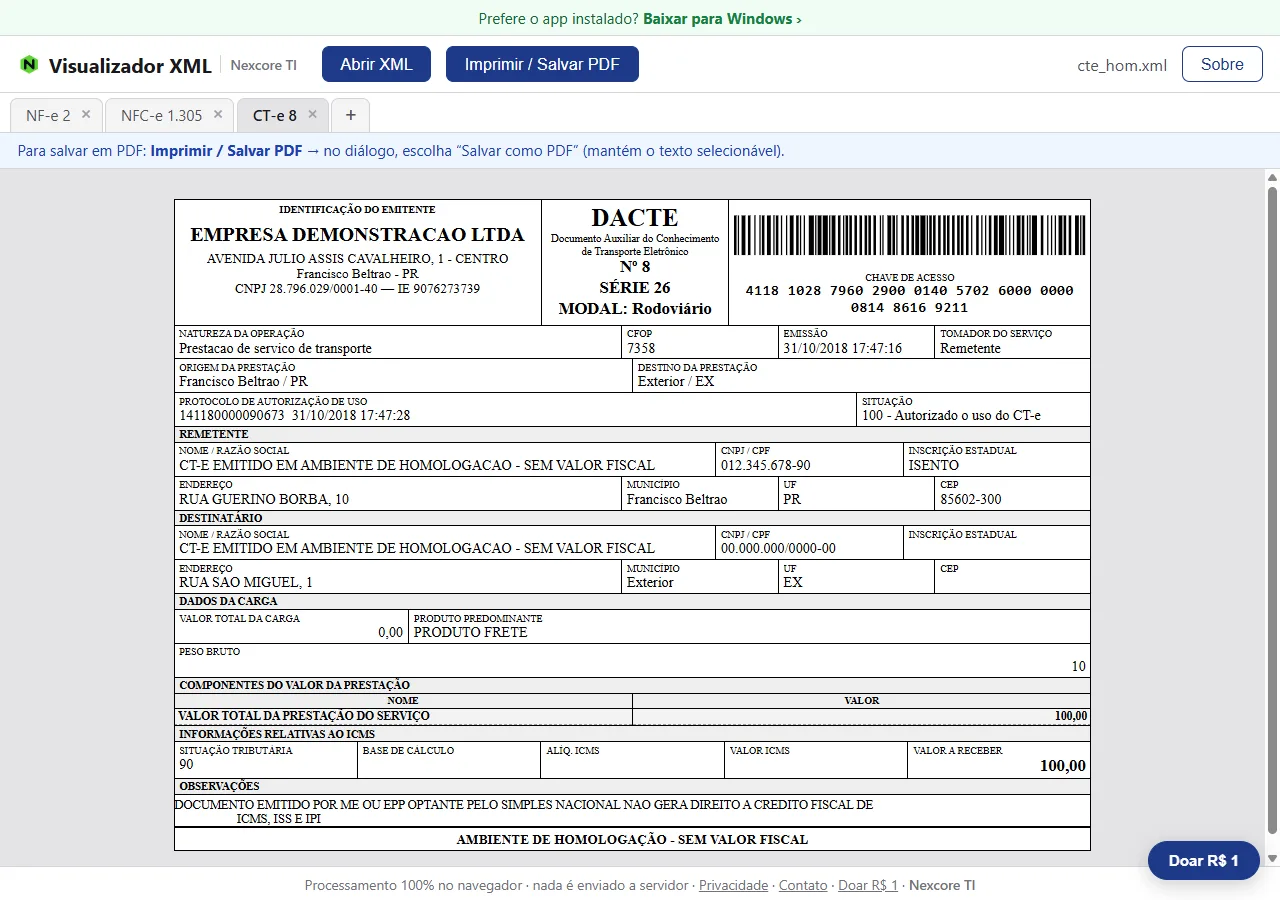Open the Contato footer link
The width and height of the screenshot is (1280, 900).
(x=803, y=885)
